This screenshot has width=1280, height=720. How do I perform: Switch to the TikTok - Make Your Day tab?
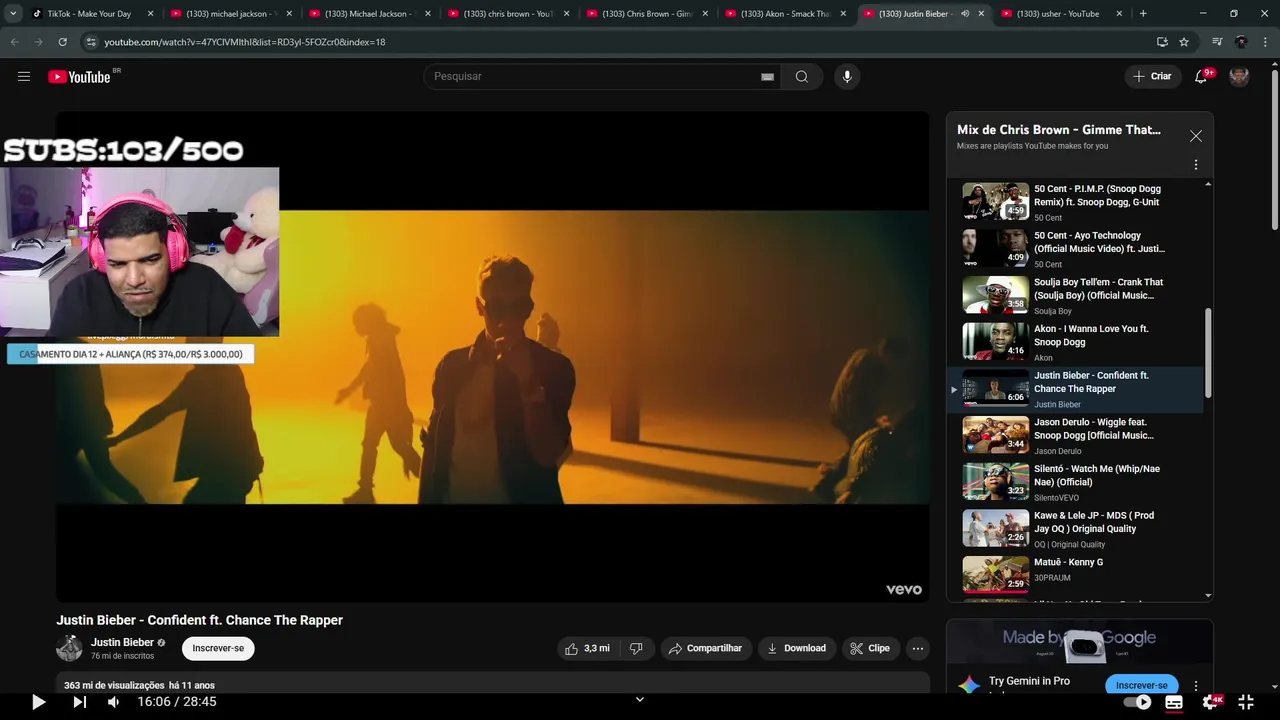tap(90, 14)
